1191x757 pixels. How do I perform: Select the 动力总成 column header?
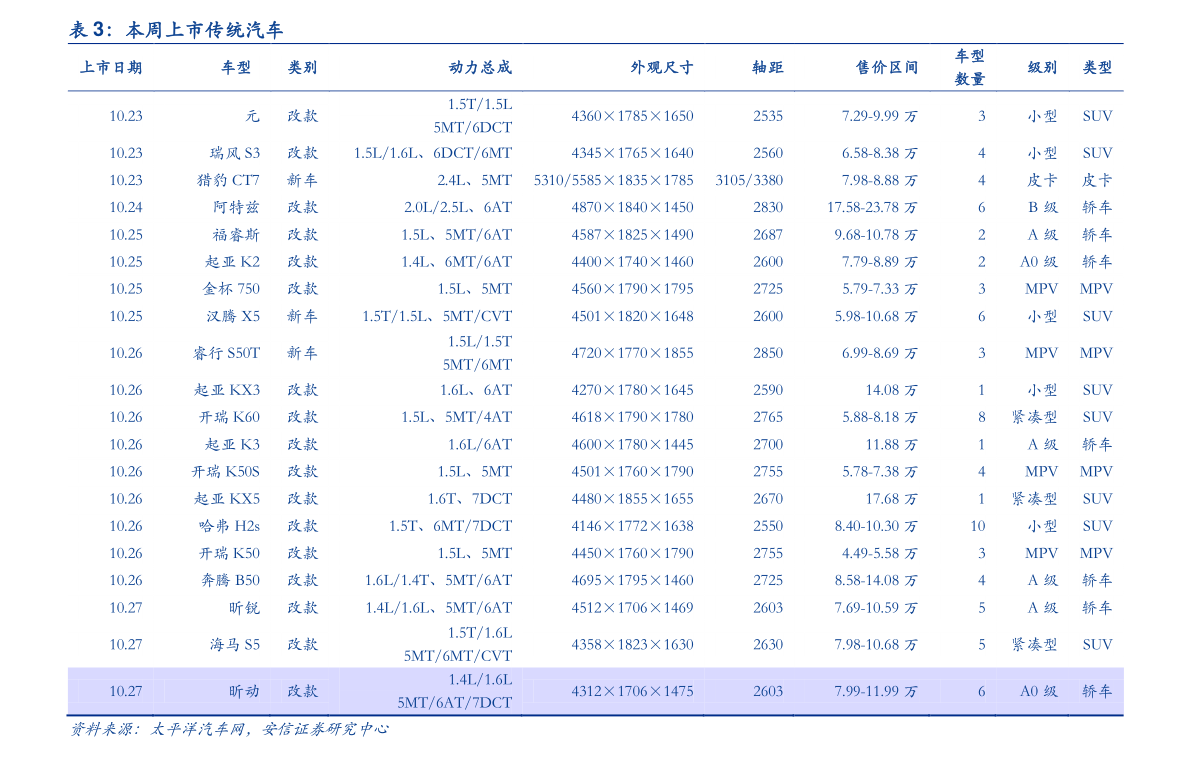[x=480, y=68]
